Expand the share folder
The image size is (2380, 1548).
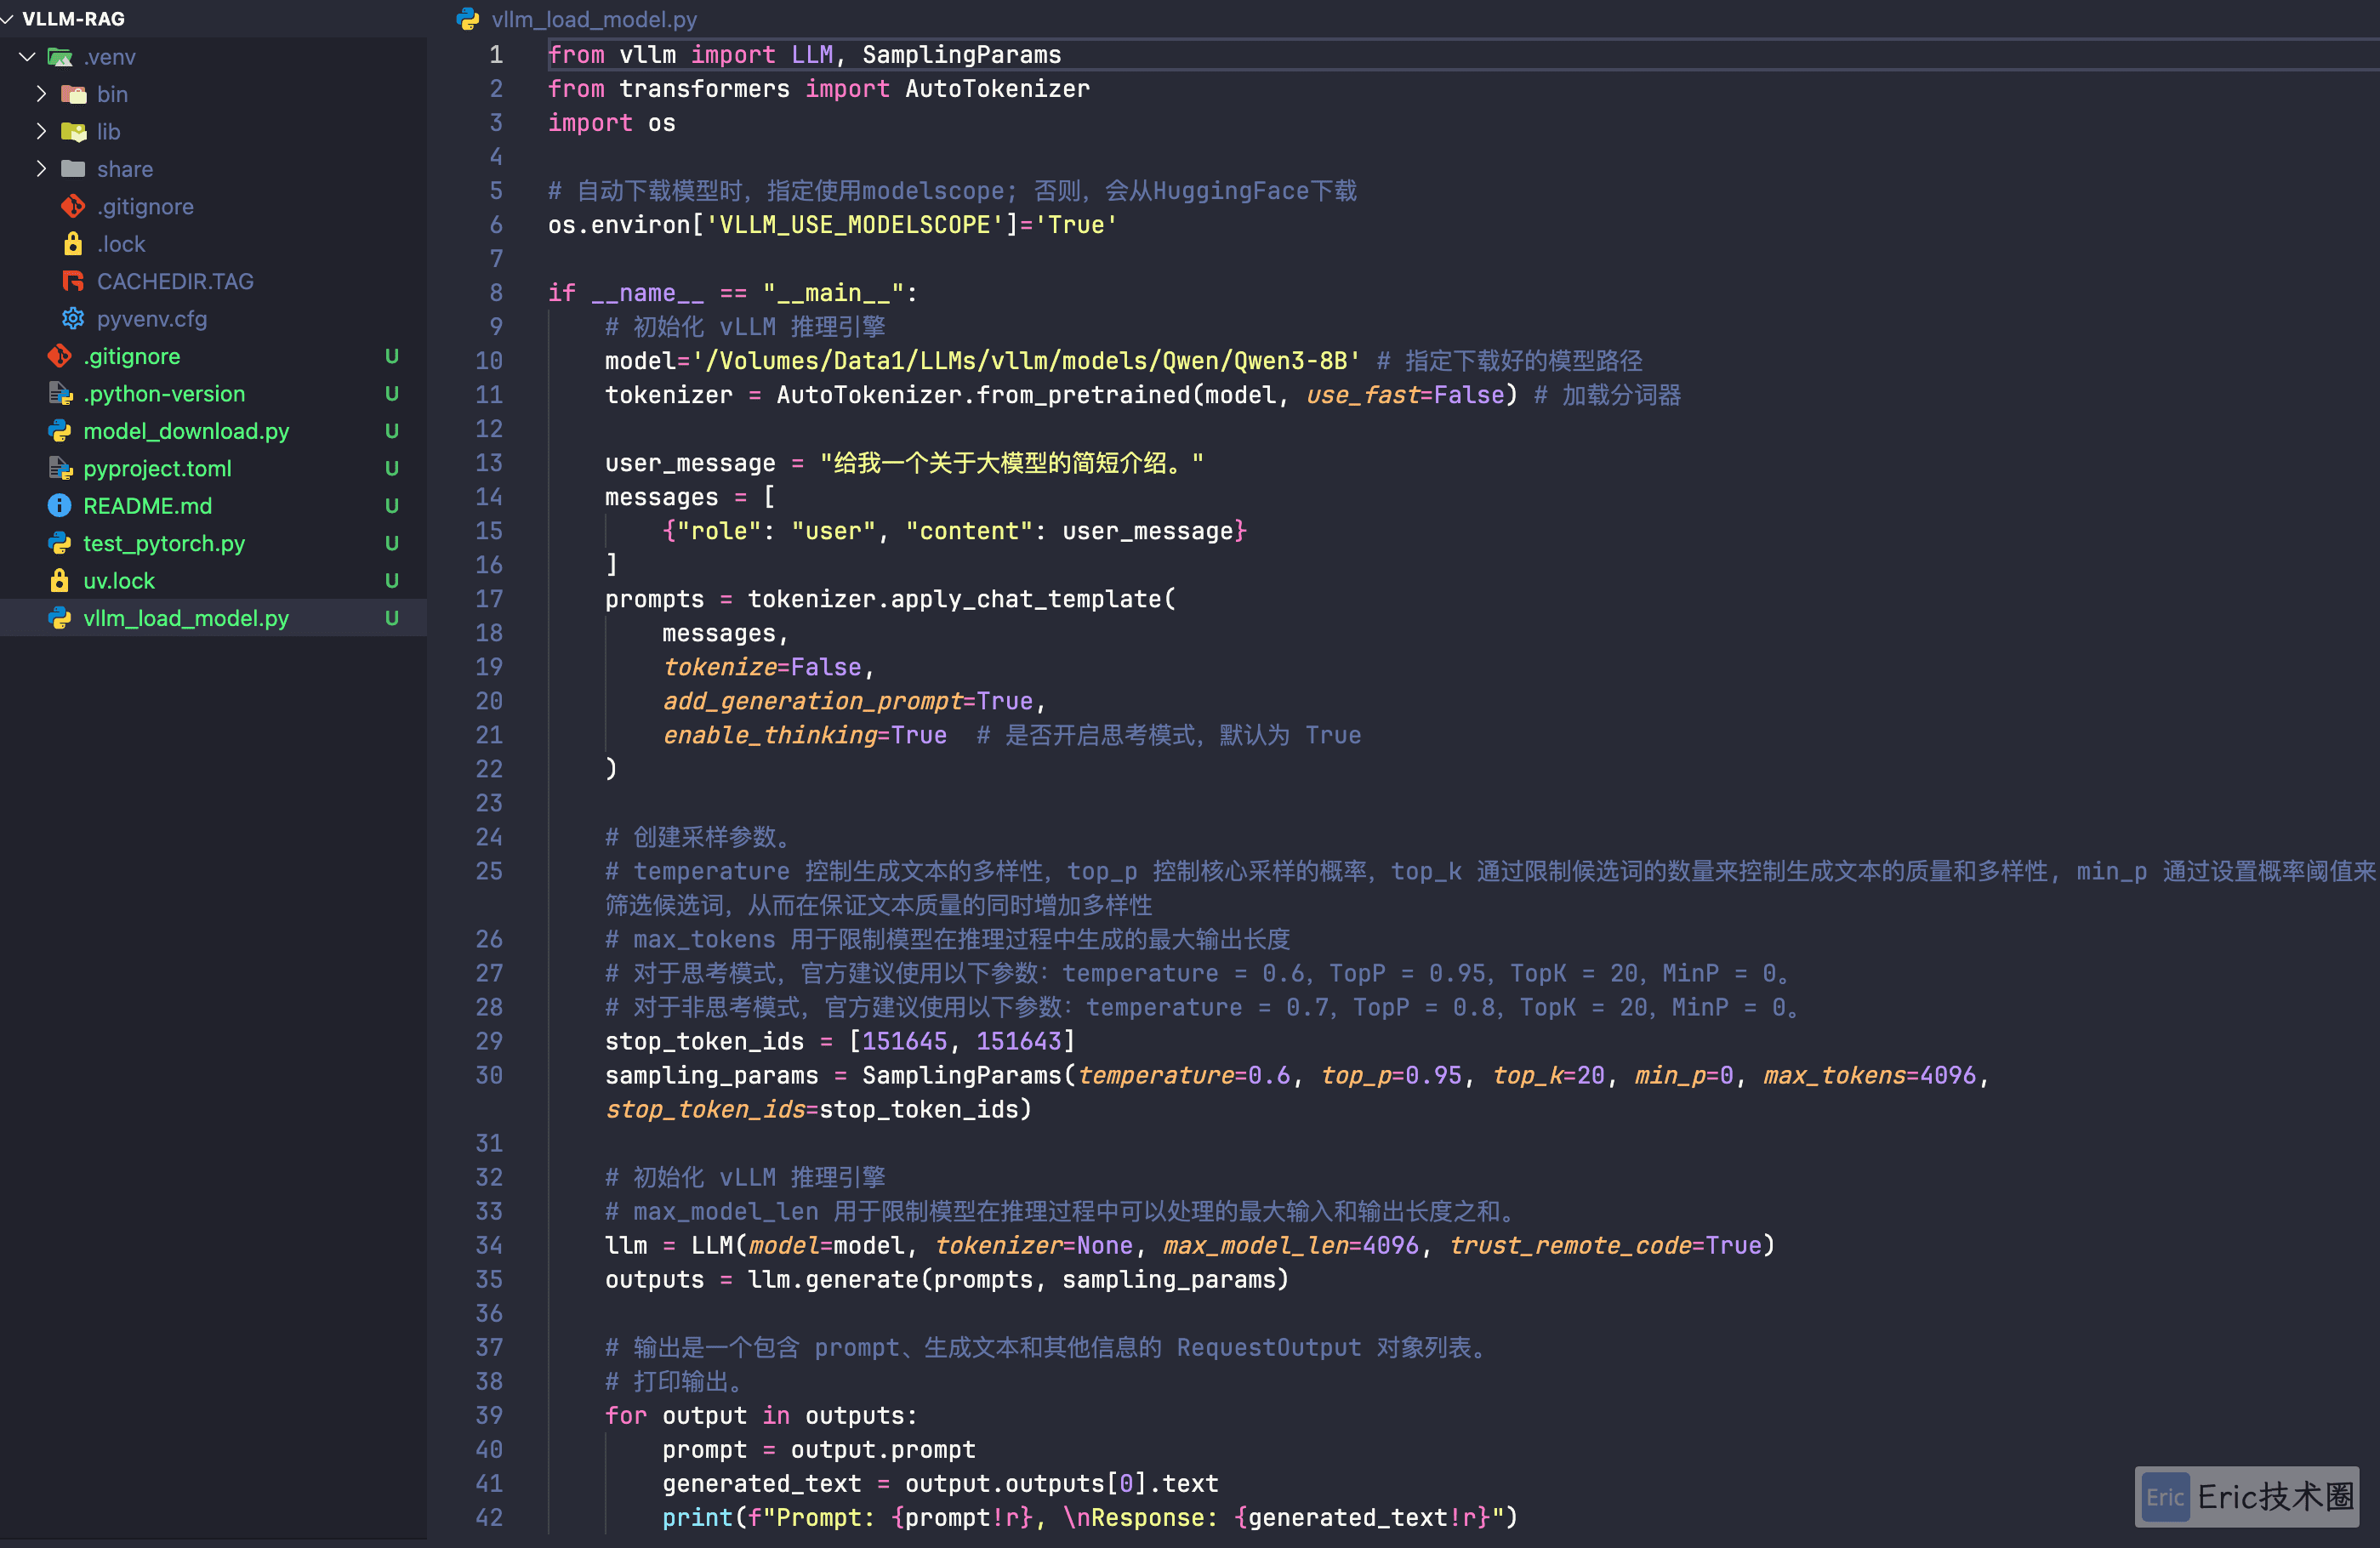[x=41, y=169]
